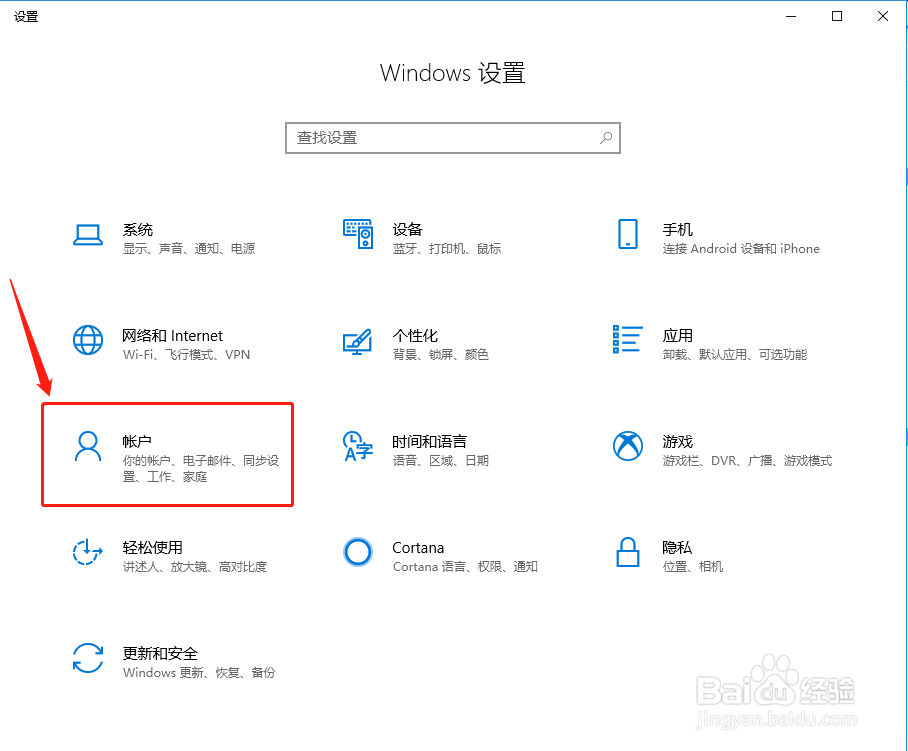Click description 你的帐户、电子邮件、同步设置

coord(201,469)
